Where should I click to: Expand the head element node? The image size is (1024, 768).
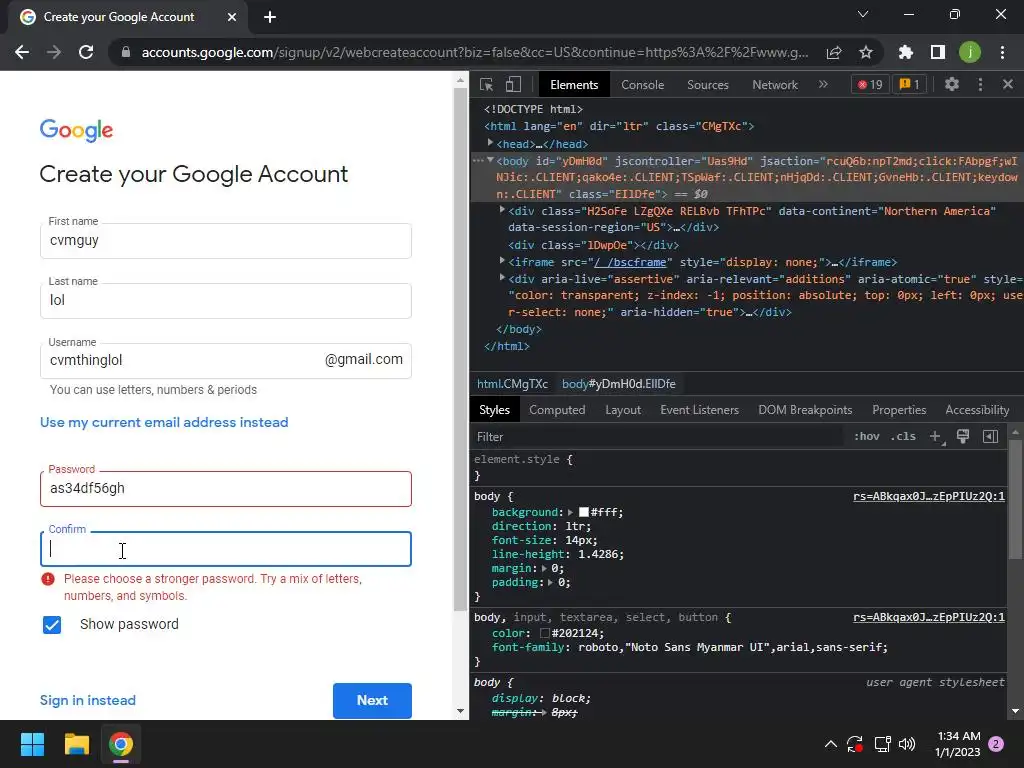(490, 143)
